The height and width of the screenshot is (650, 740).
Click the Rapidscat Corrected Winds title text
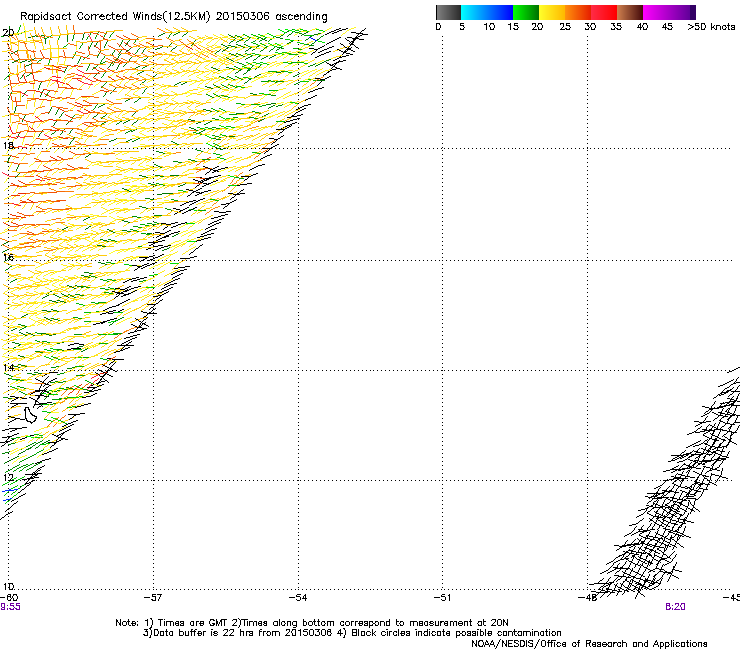[174, 17]
